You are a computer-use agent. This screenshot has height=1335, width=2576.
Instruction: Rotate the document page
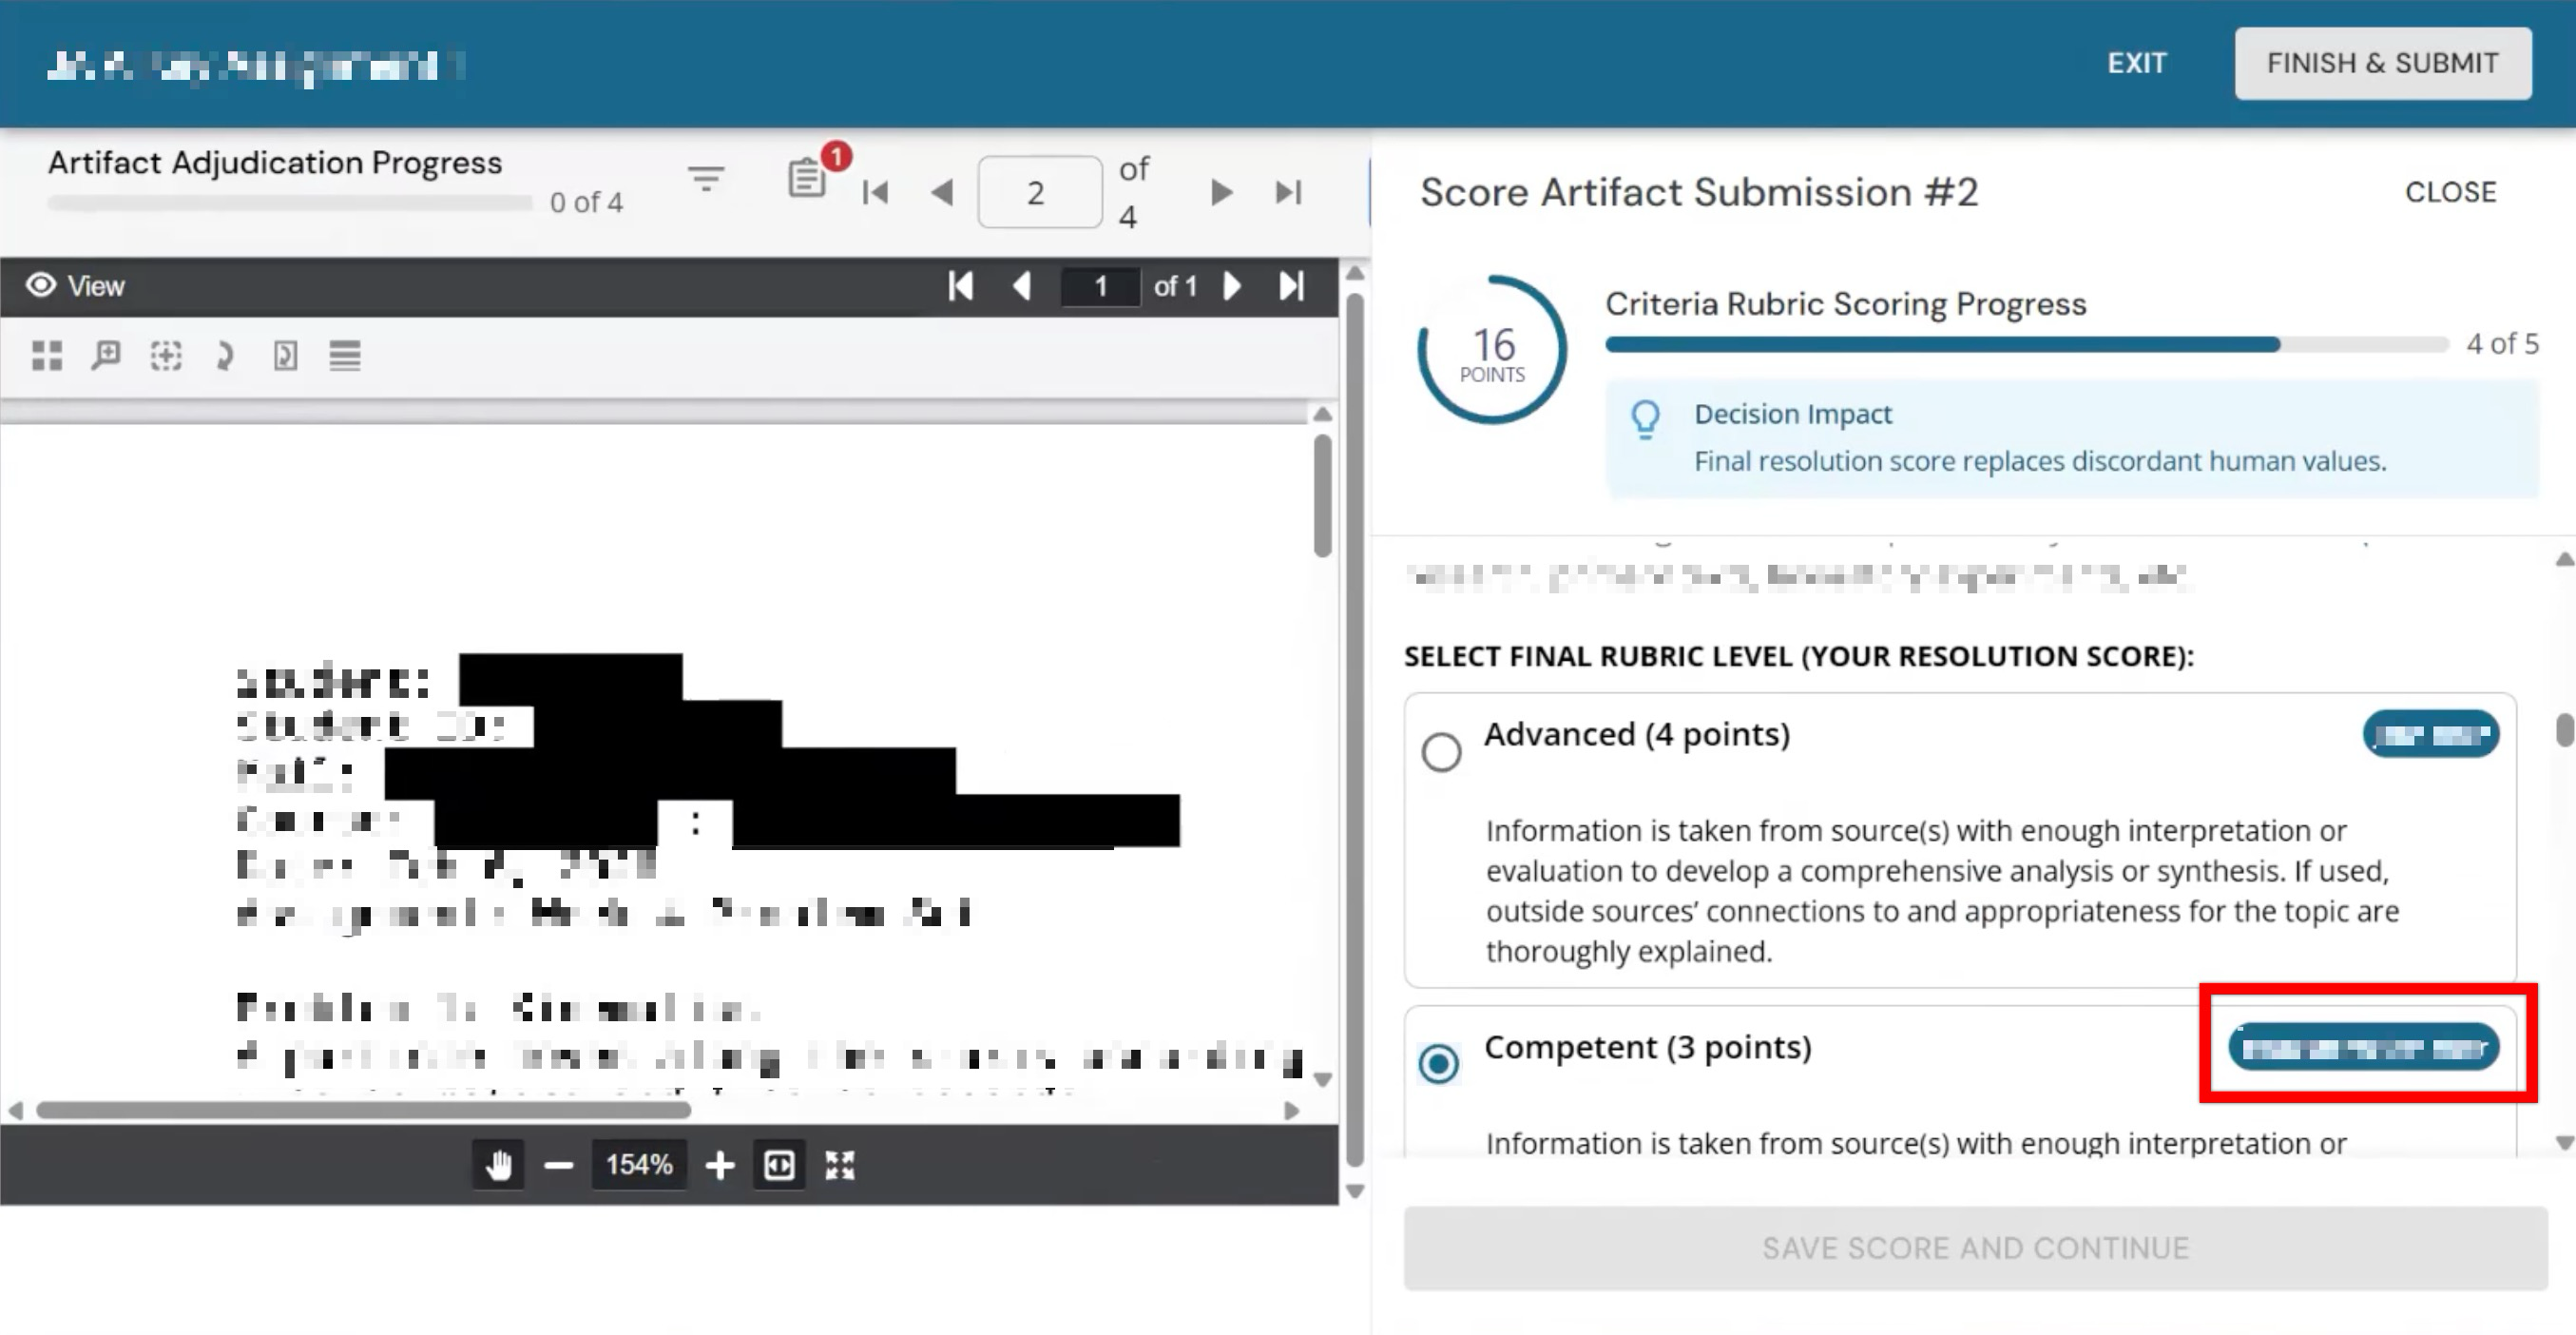click(x=225, y=355)
